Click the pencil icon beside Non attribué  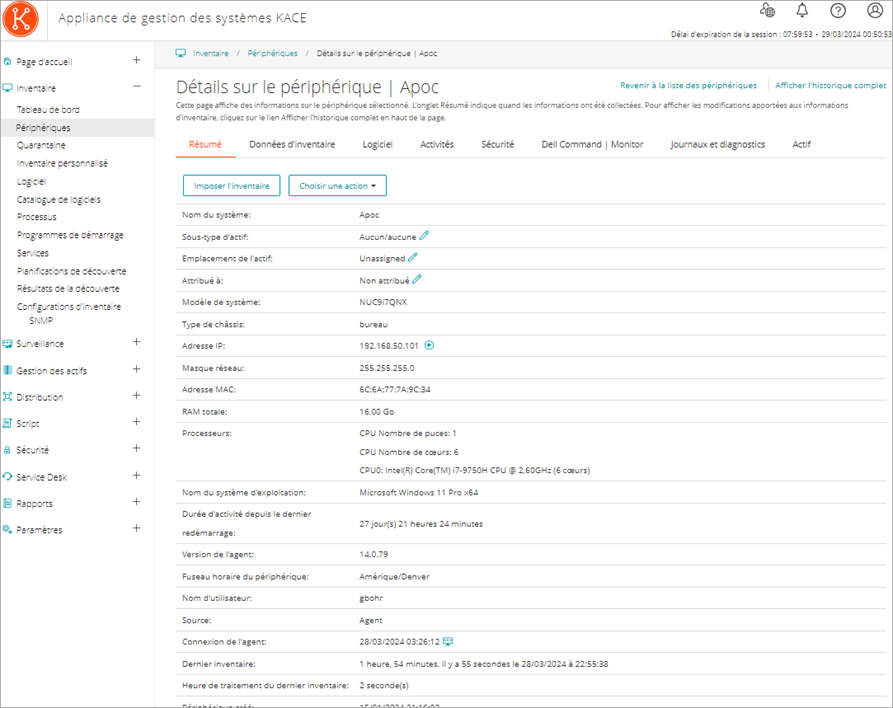tap(417, 280)
